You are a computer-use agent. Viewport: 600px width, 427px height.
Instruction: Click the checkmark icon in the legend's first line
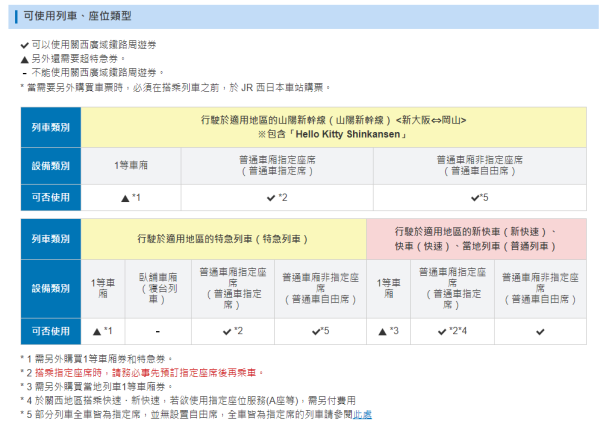coord(25,46)
